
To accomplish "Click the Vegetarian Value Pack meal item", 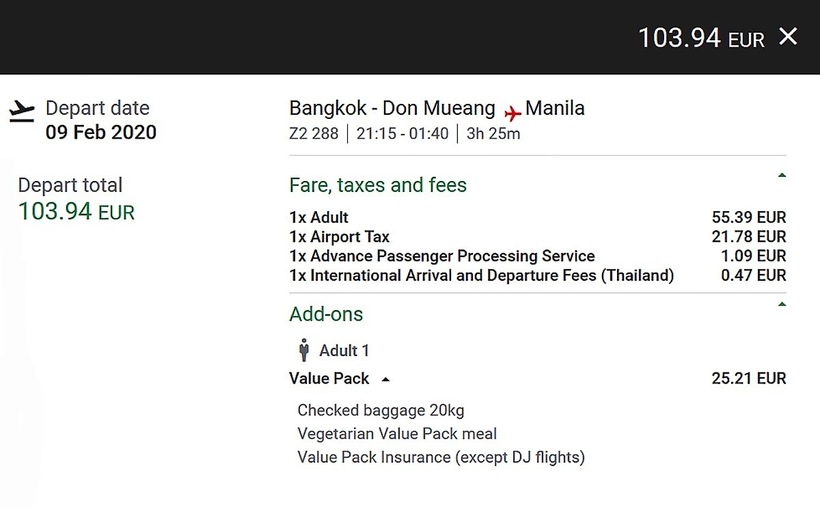I will click(x=397, y=434).
